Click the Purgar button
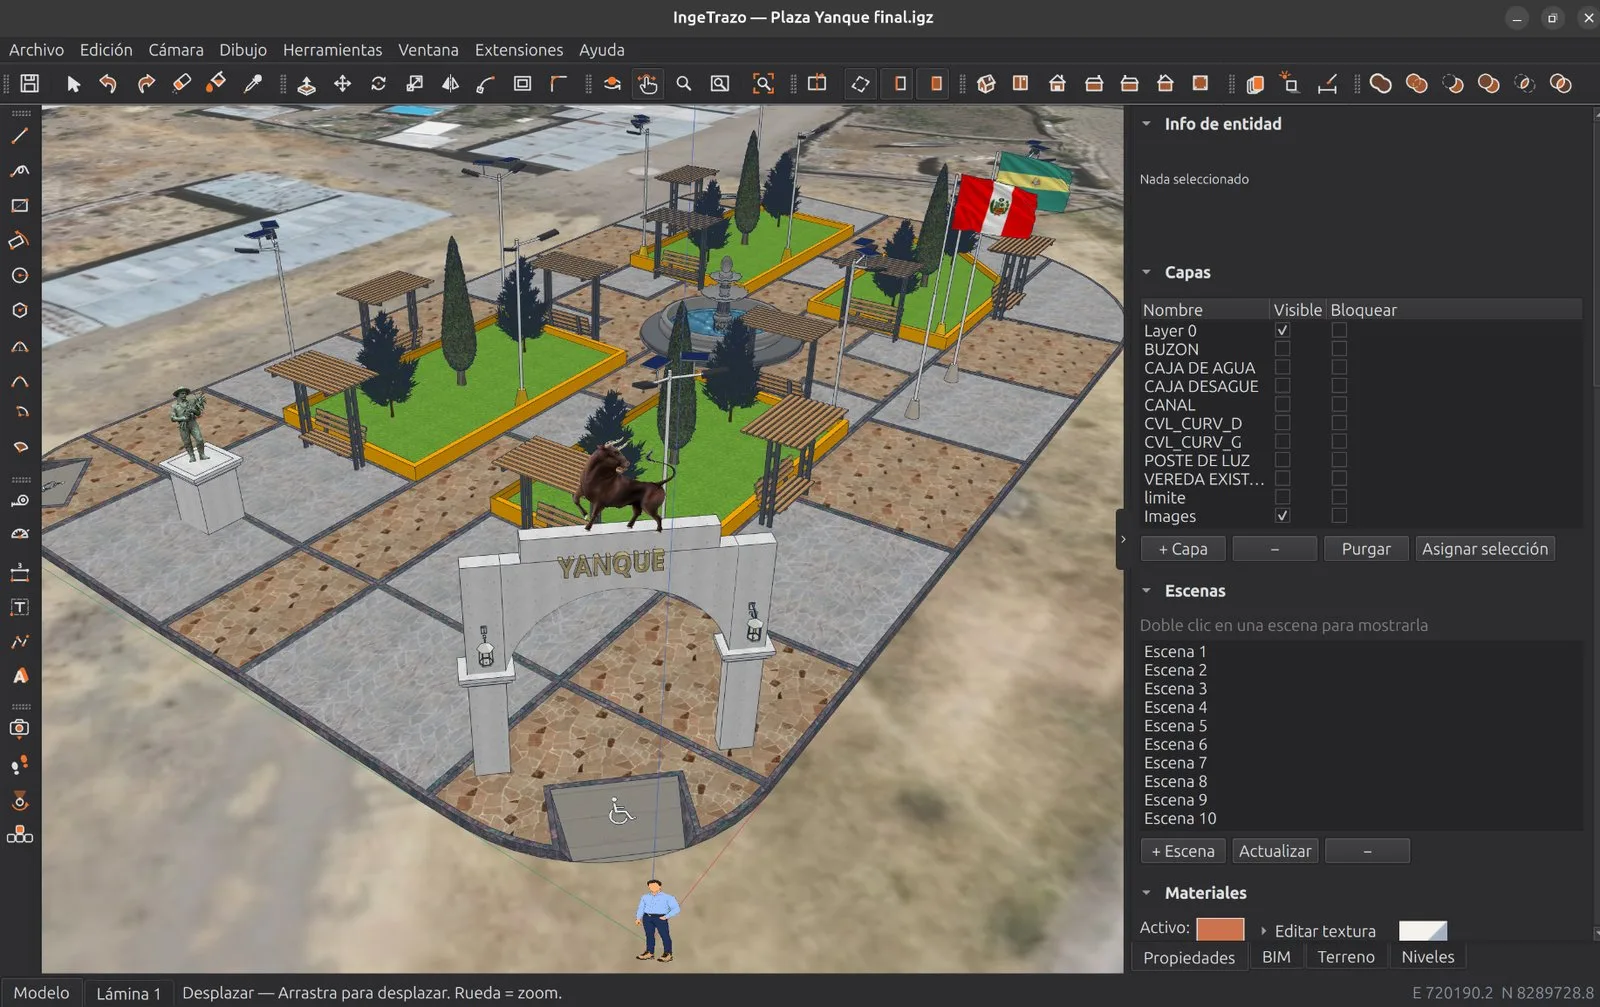 (x=1366, y=549)
